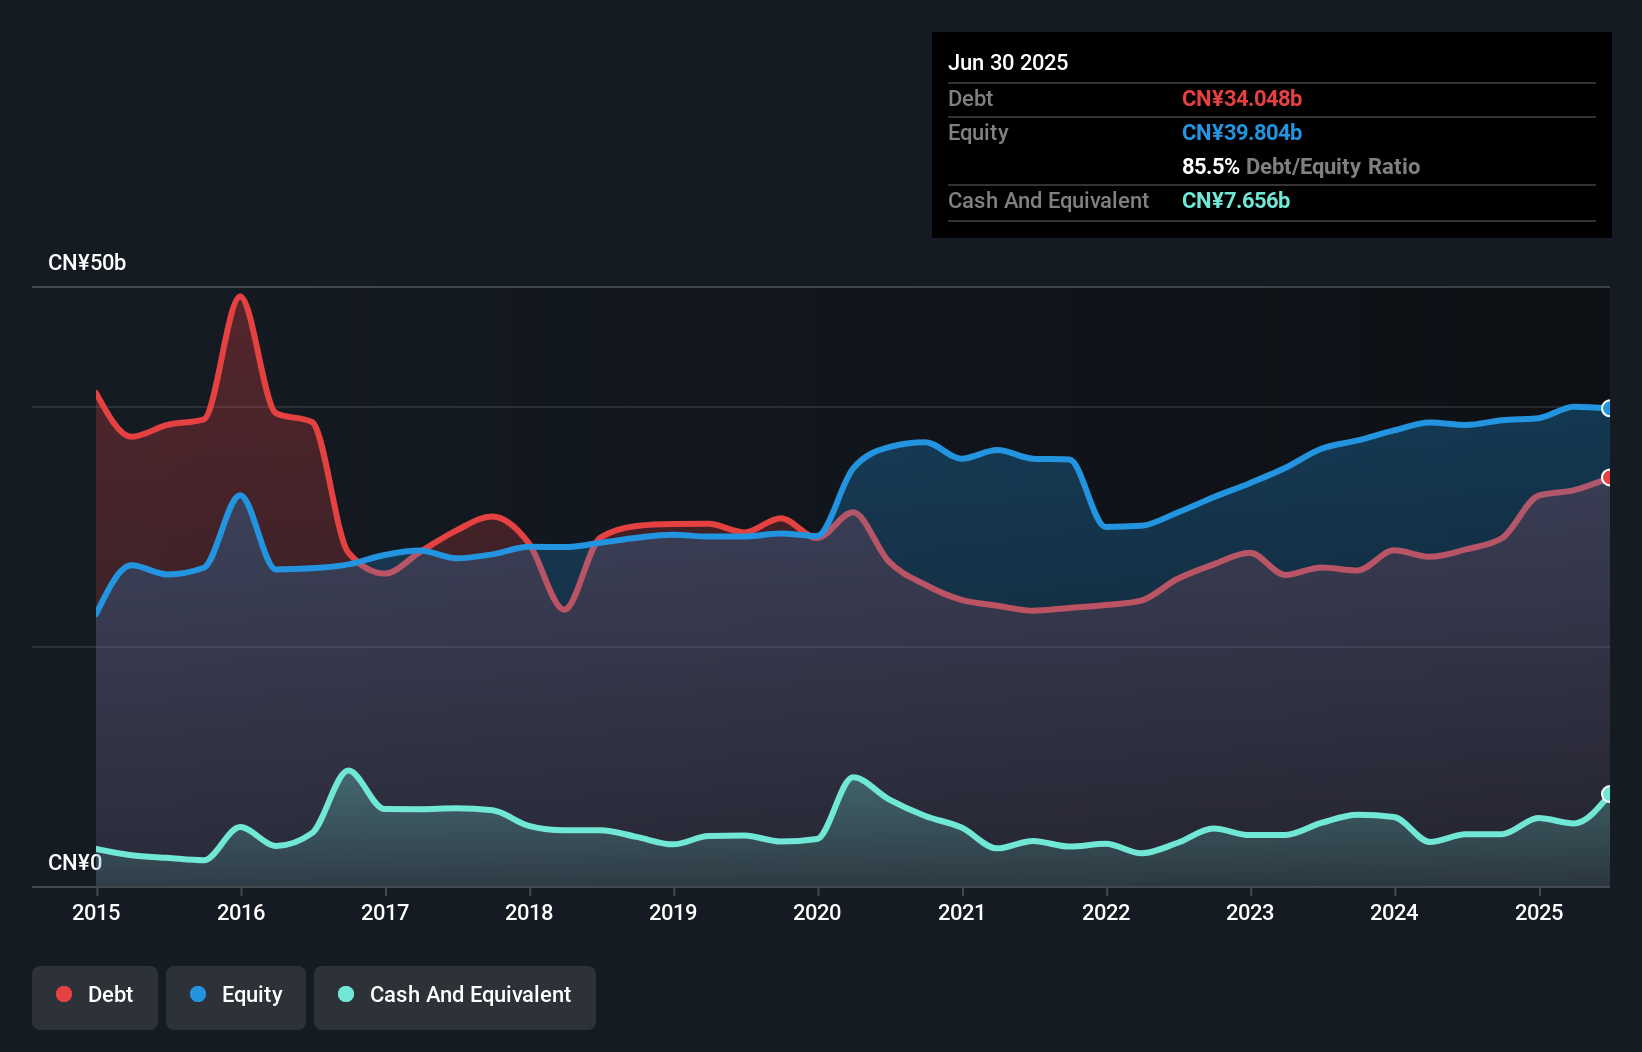Toggle the Debt series in the legend

click(95, 995)
